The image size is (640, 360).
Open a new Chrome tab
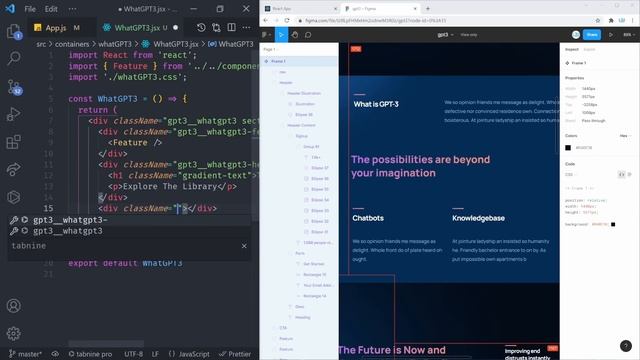click(x=428, y=9)
